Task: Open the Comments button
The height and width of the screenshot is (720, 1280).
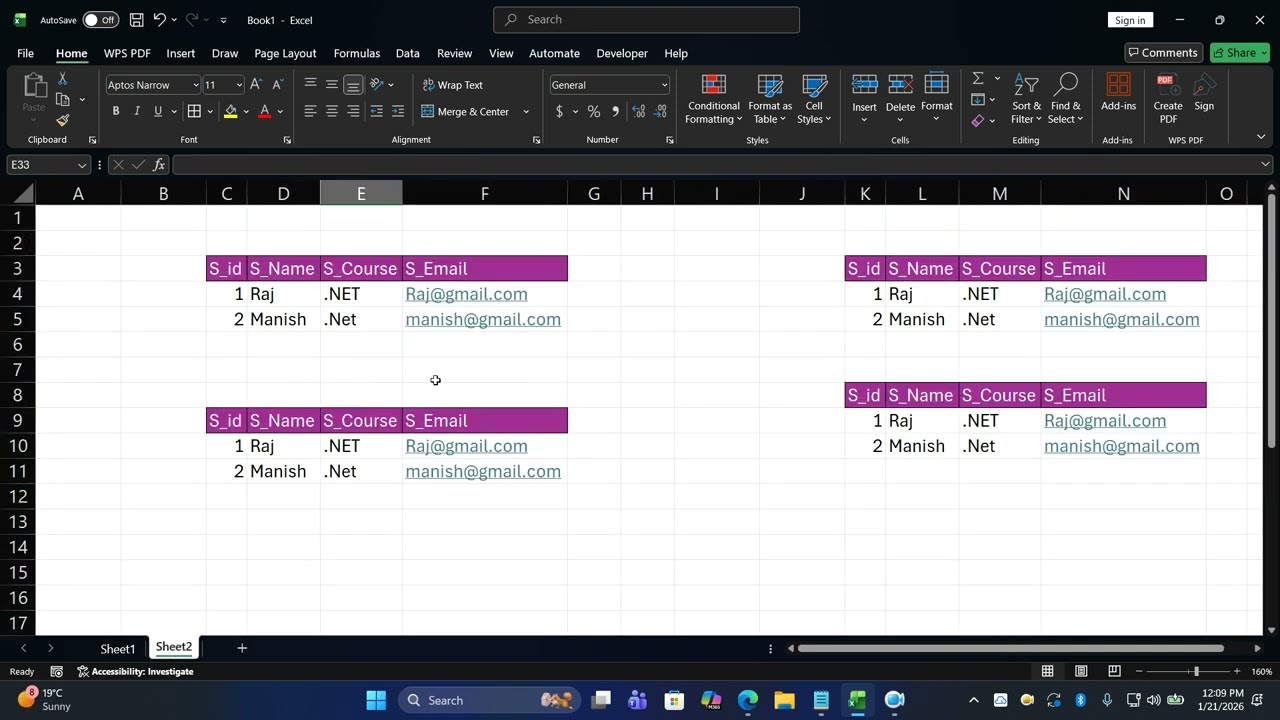Action: point(1163,53)
